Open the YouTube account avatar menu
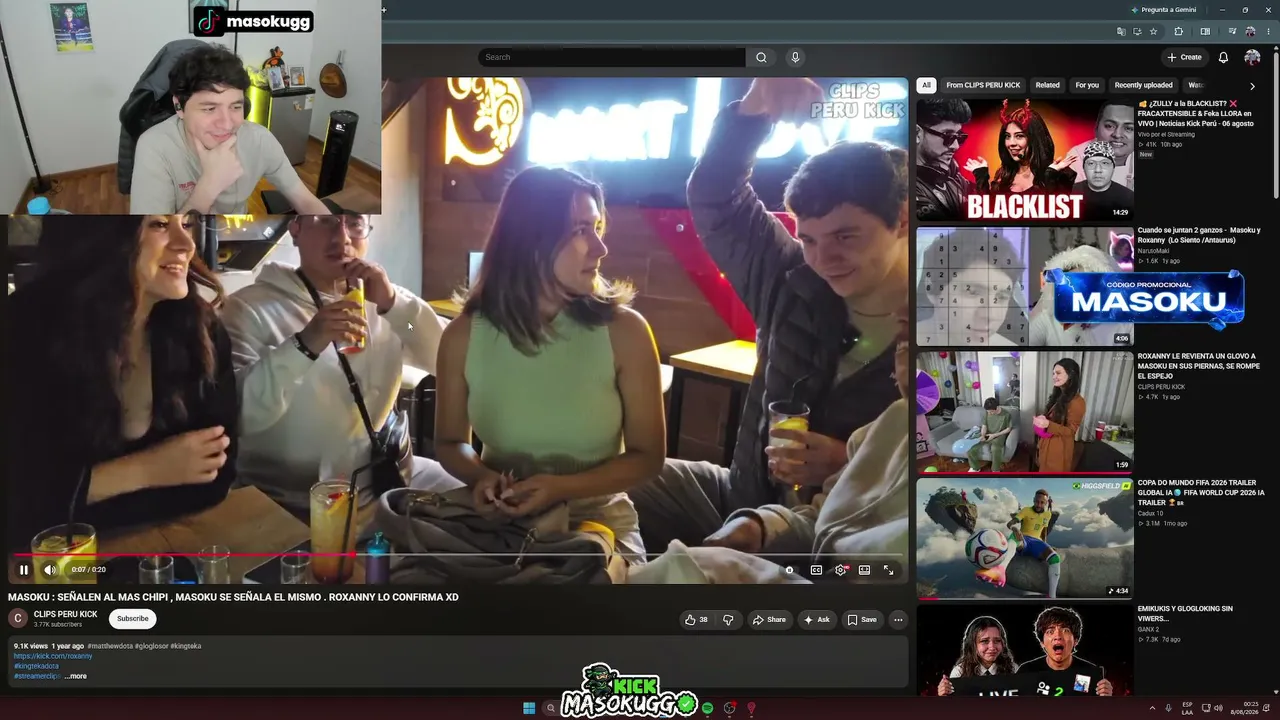The height and width of the screenshot is (720, 1280). coord(1252,57)
